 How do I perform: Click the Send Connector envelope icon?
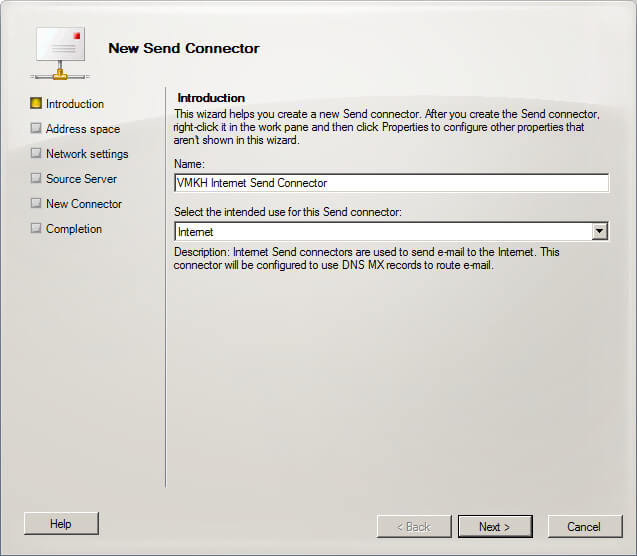coord(60,53)
